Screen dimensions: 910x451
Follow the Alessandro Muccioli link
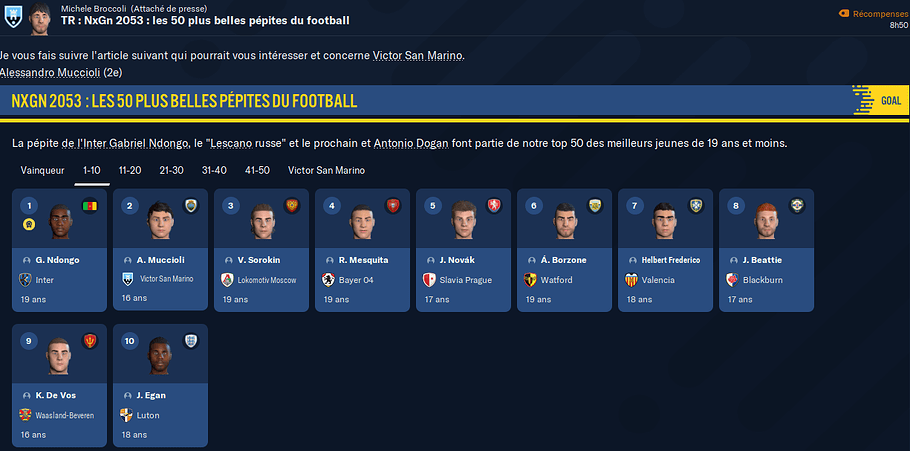(49, 73)
